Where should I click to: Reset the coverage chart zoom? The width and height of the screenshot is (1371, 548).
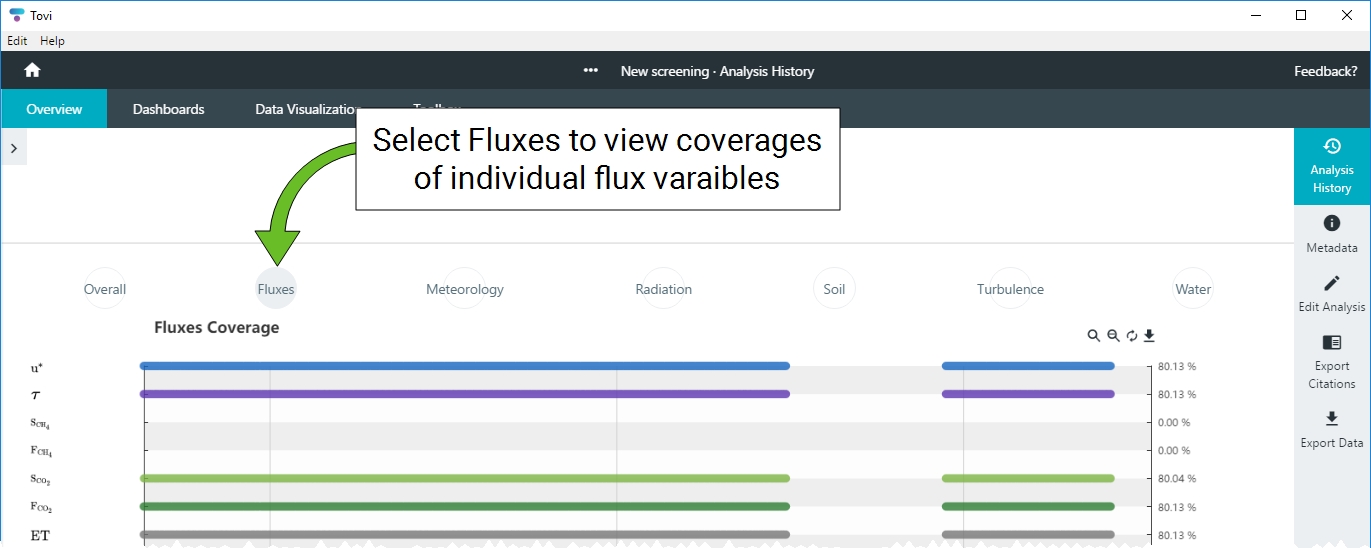[x=1132, y=336]
